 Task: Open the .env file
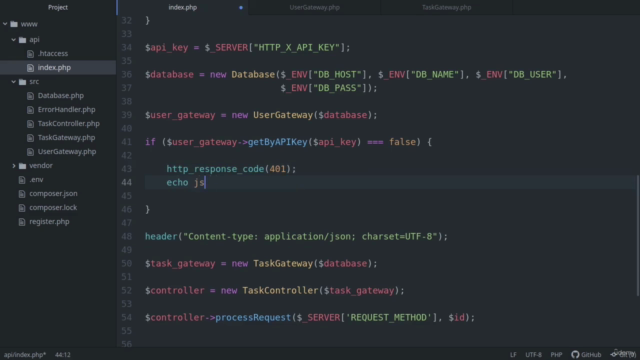36,180
